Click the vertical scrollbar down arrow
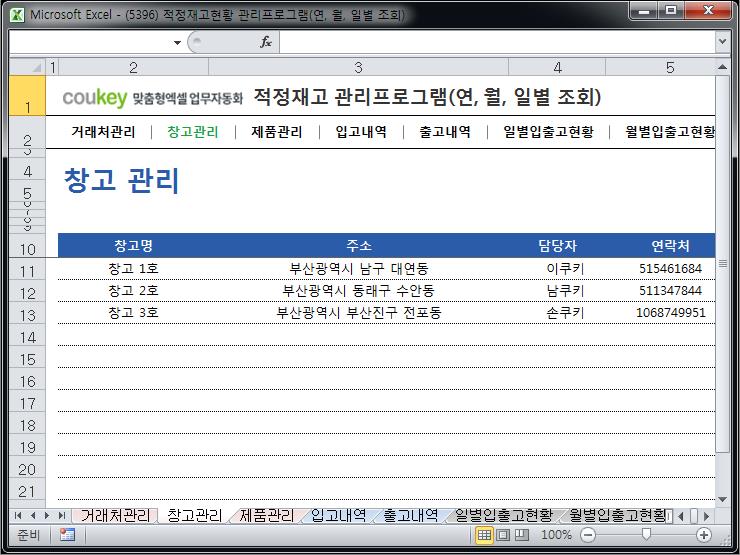740x555 pixels. [722, 499]
